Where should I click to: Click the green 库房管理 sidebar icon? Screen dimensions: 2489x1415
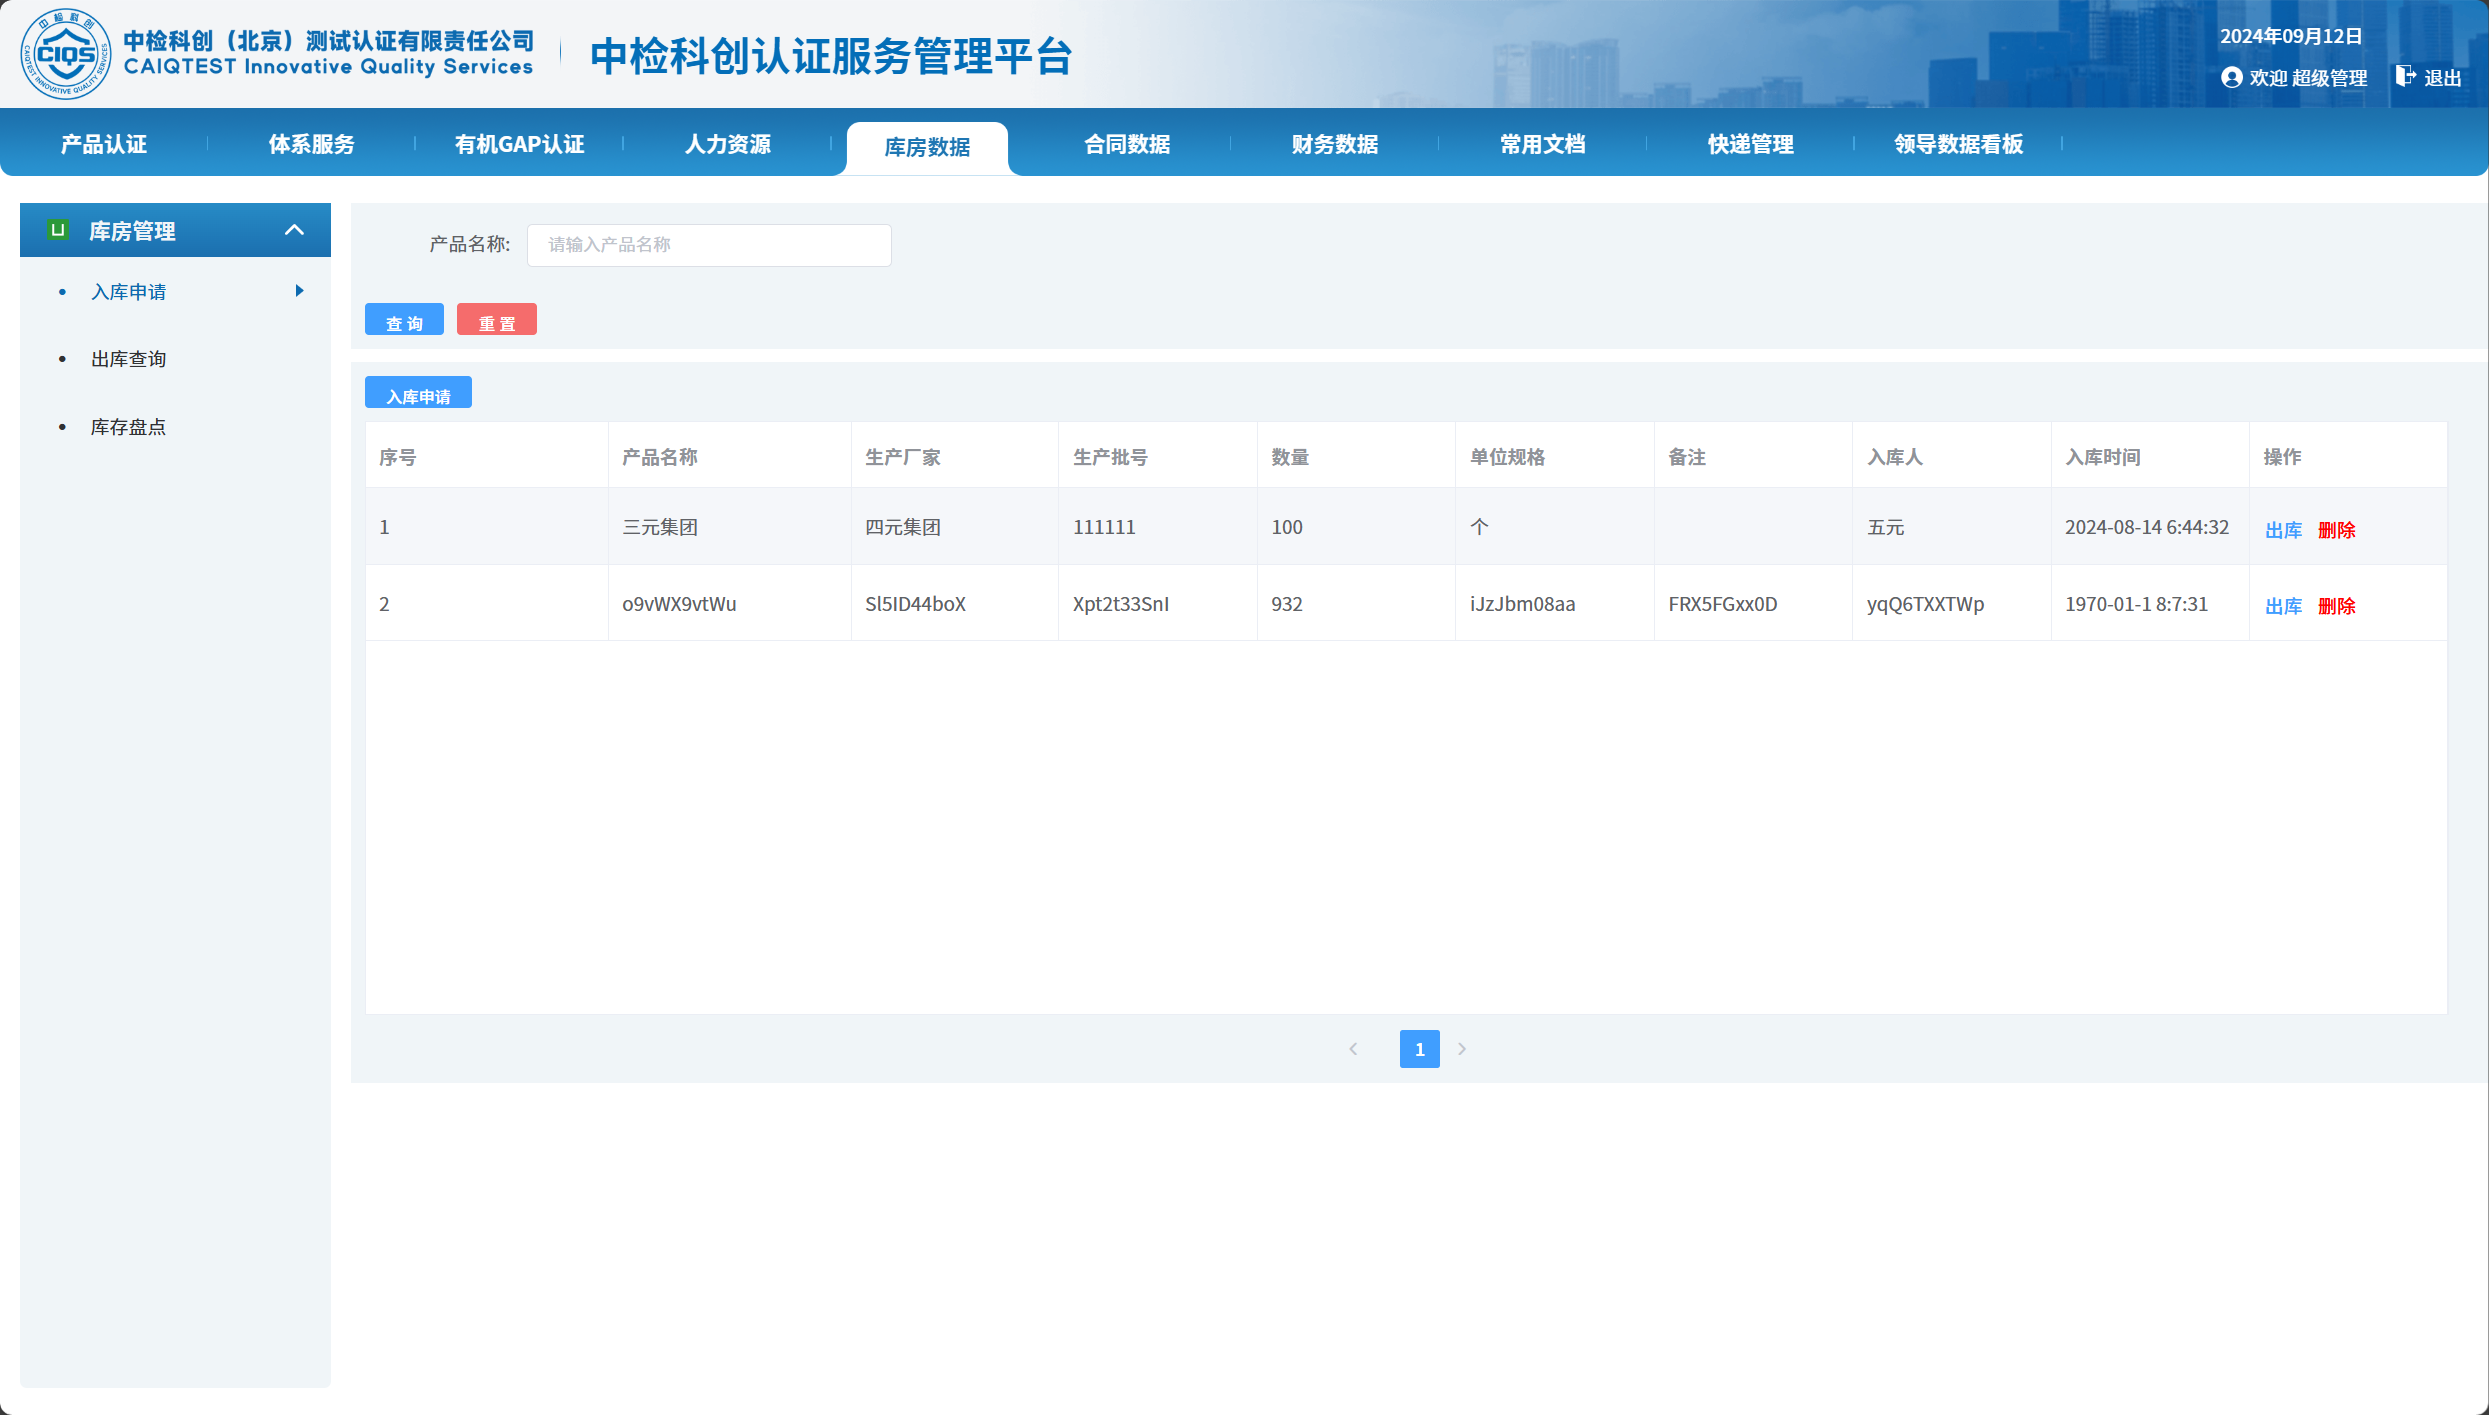point(58,230)
